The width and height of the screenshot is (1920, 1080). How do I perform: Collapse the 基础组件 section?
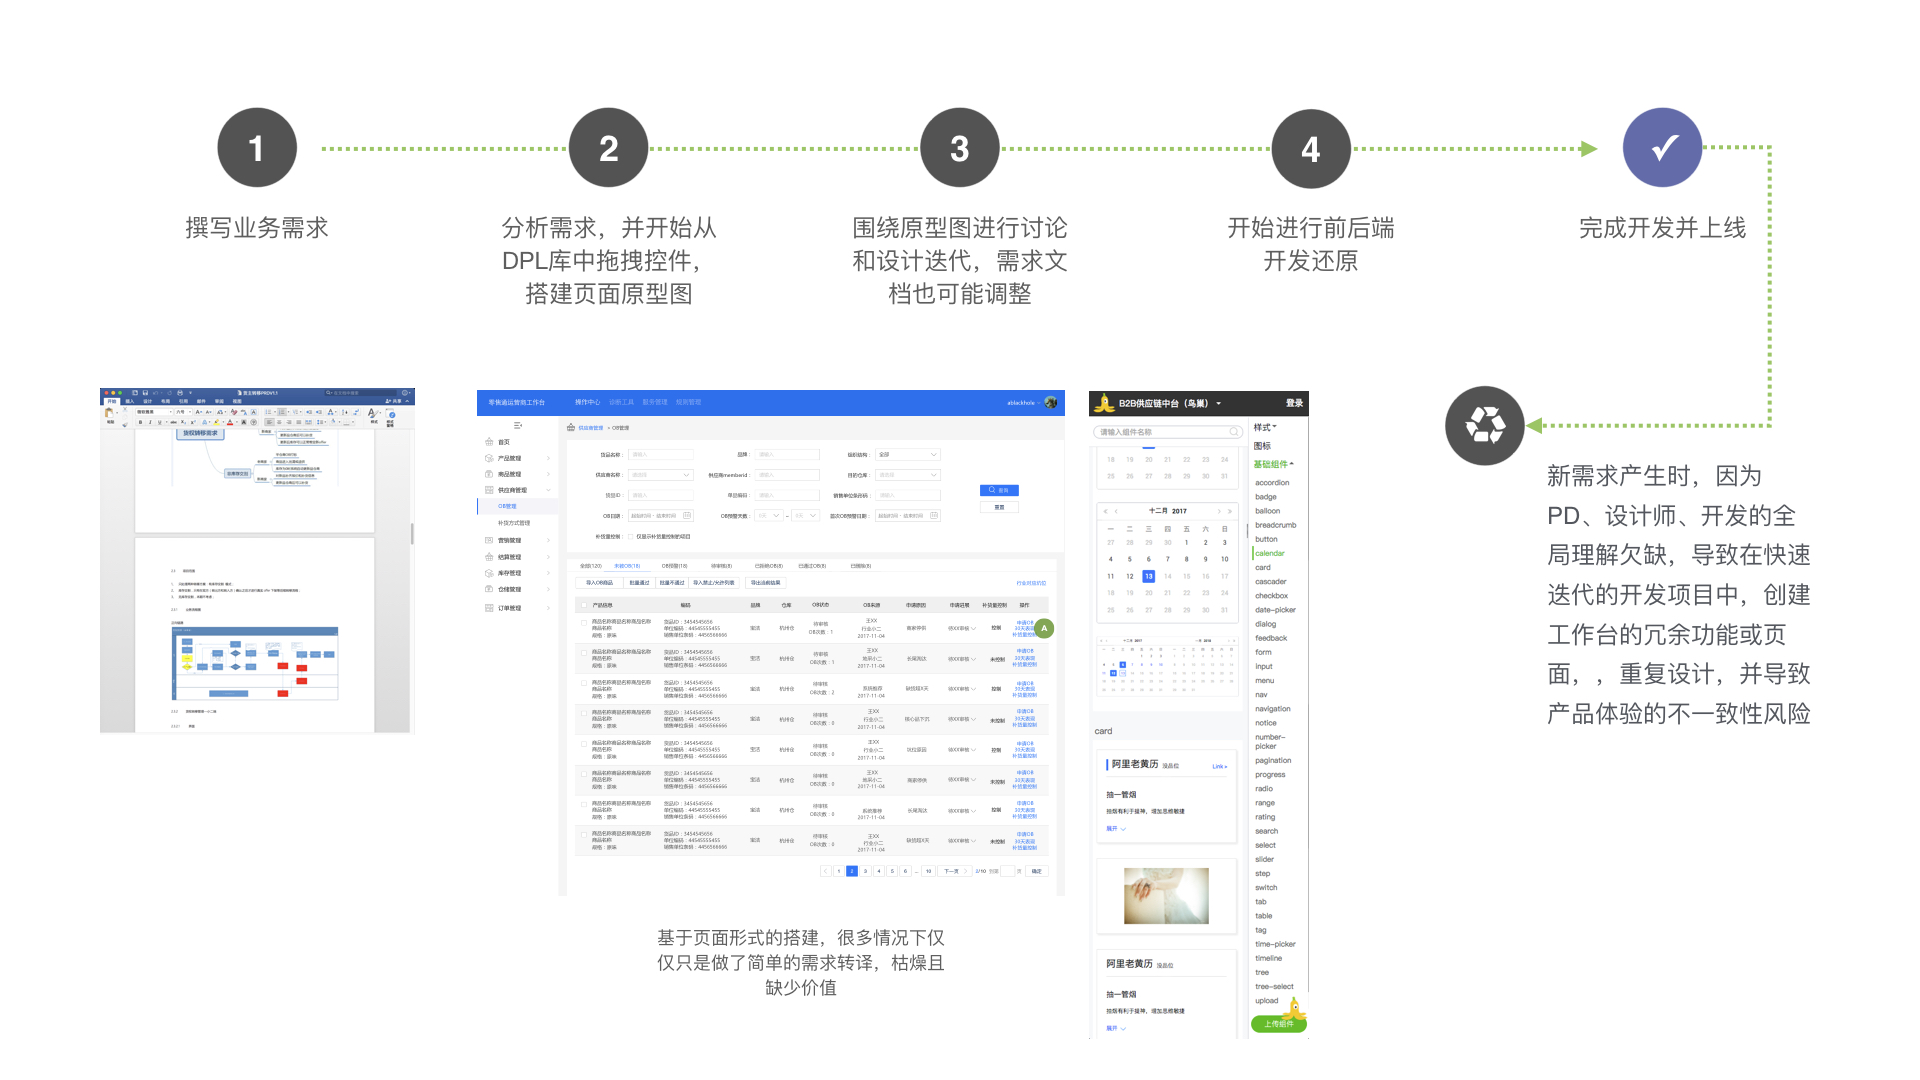click(1273, 464)
